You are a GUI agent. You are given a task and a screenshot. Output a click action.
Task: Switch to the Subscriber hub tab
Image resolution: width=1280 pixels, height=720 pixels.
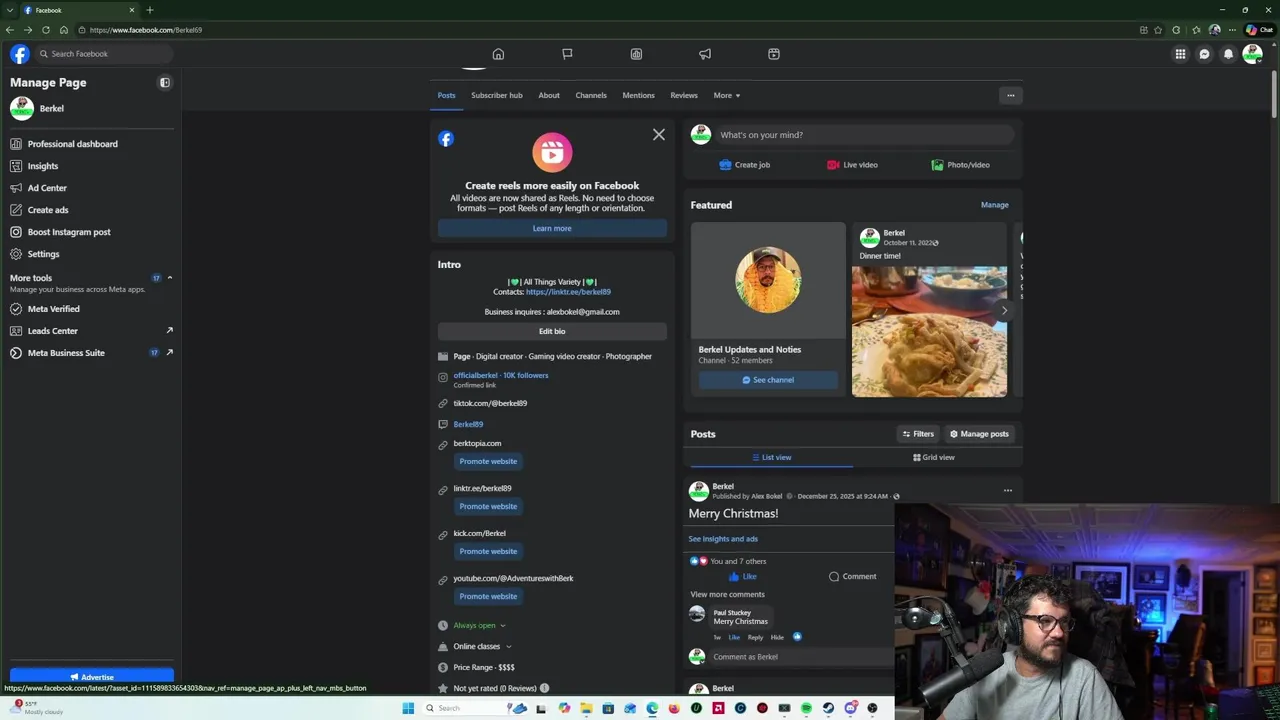497,95
